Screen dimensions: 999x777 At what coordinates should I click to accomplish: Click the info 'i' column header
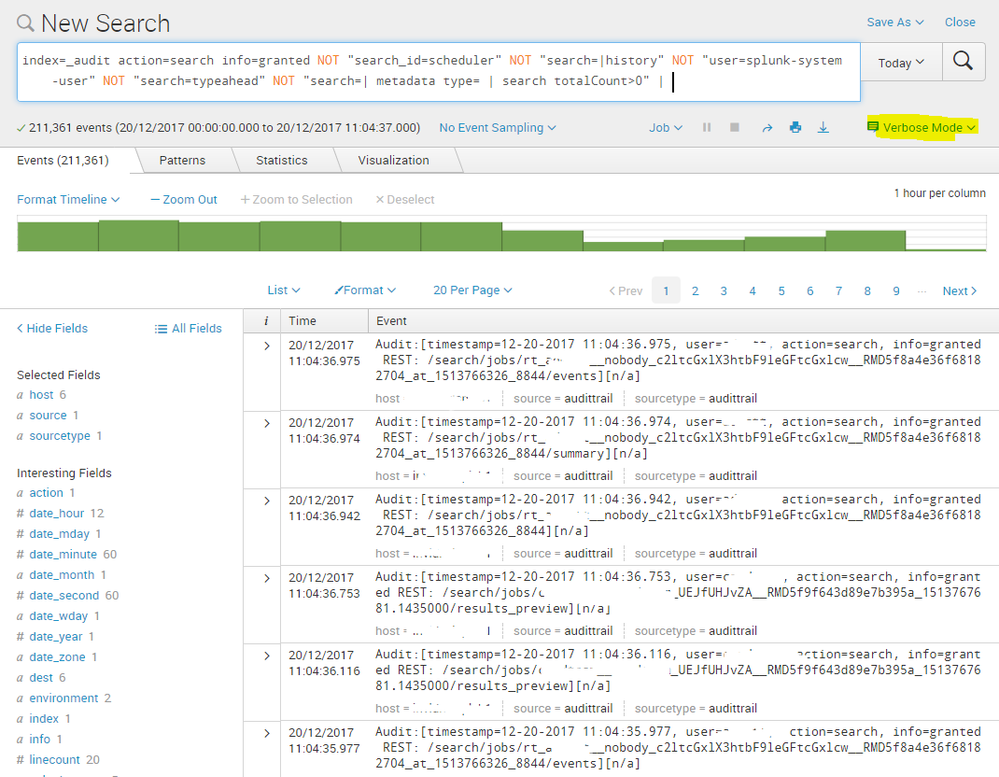click(x=266, y=321)
